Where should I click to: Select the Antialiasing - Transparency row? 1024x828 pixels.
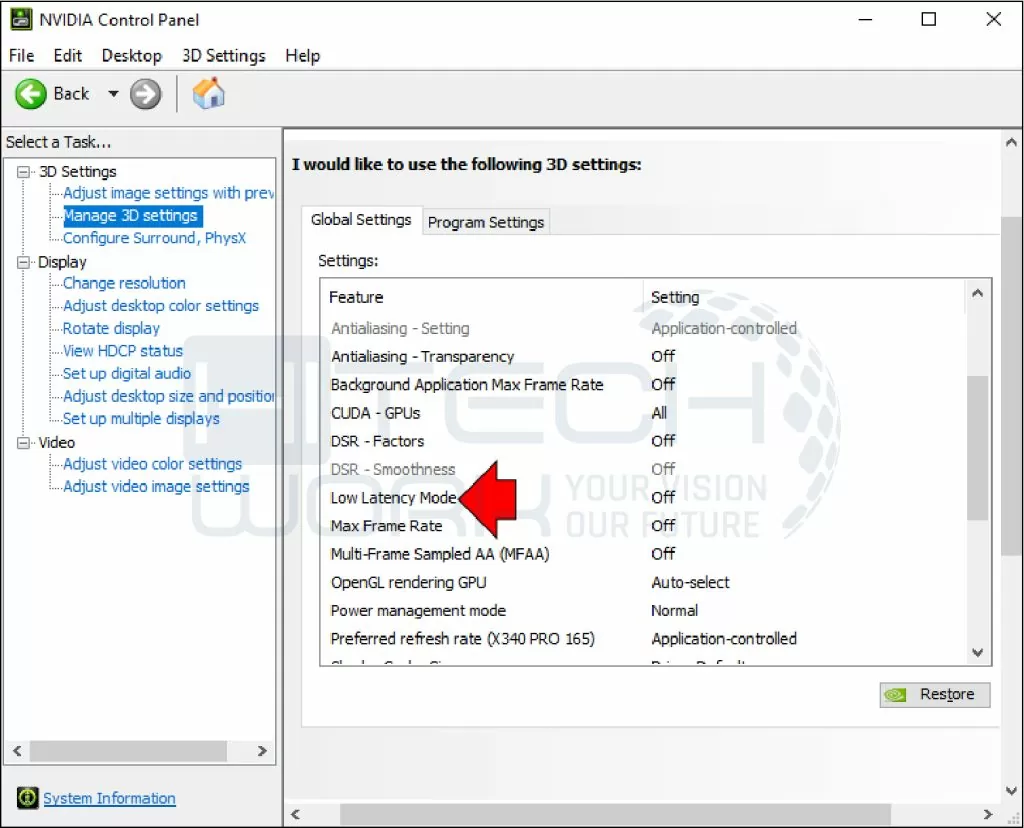(643, 357)
